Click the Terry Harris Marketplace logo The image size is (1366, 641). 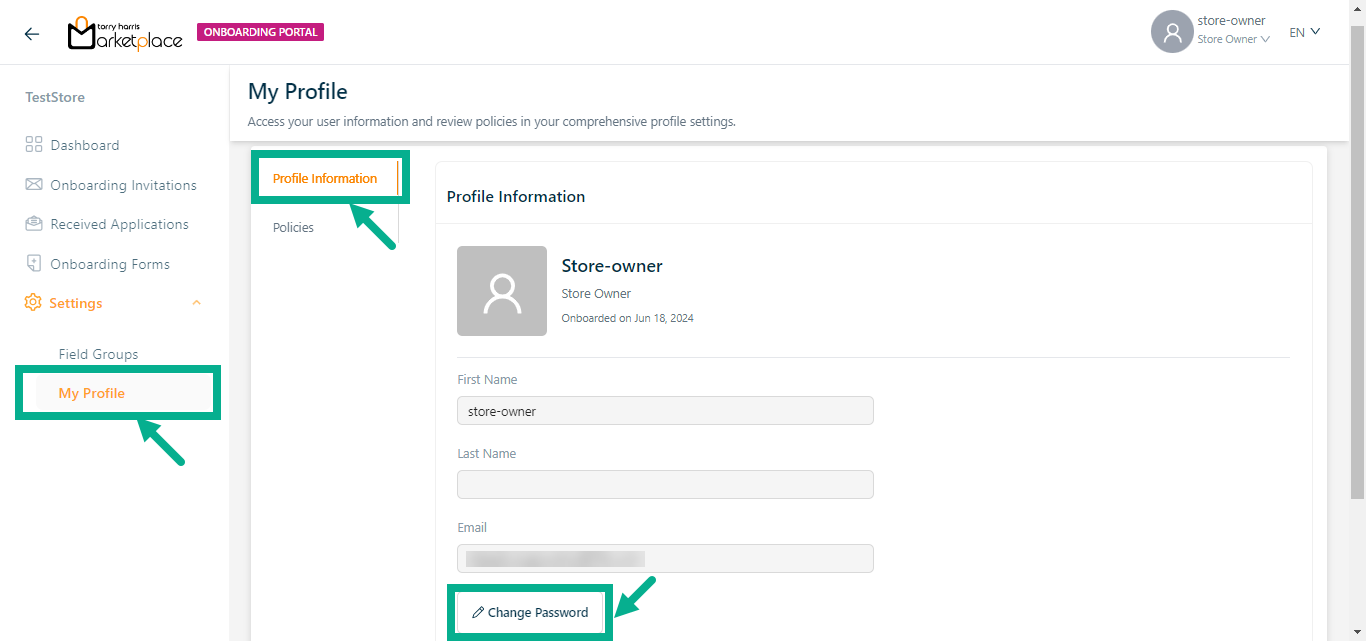coord(125,33)
